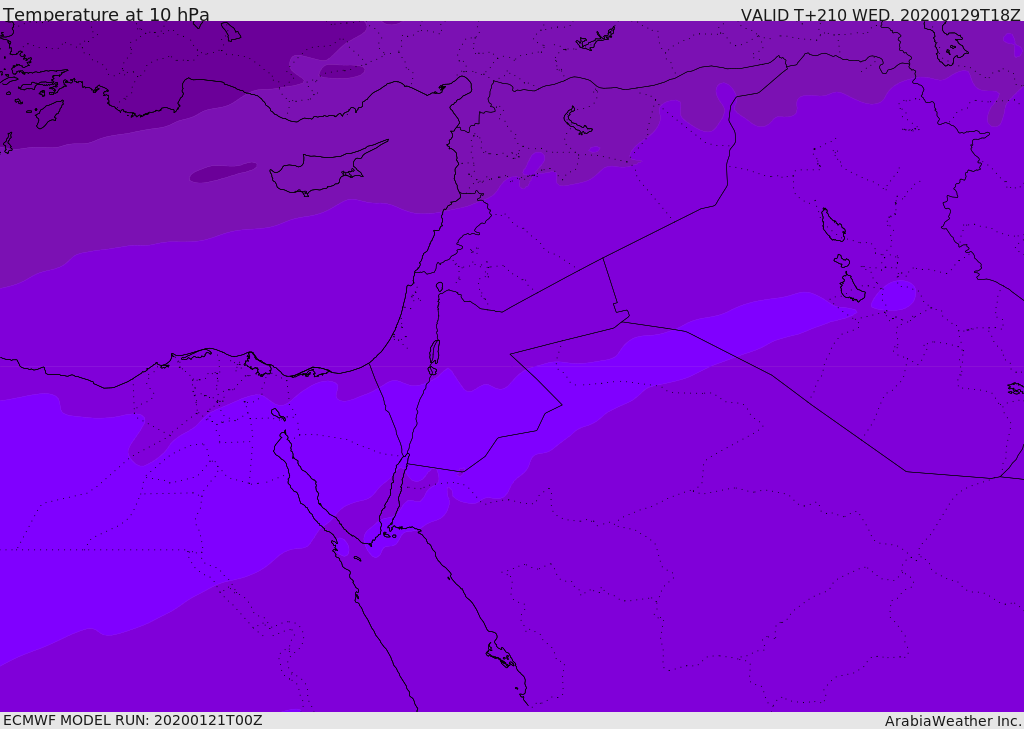Click the island of Cyprus on the map
This screenshot has width=1024, height=729.
(327, 170)
